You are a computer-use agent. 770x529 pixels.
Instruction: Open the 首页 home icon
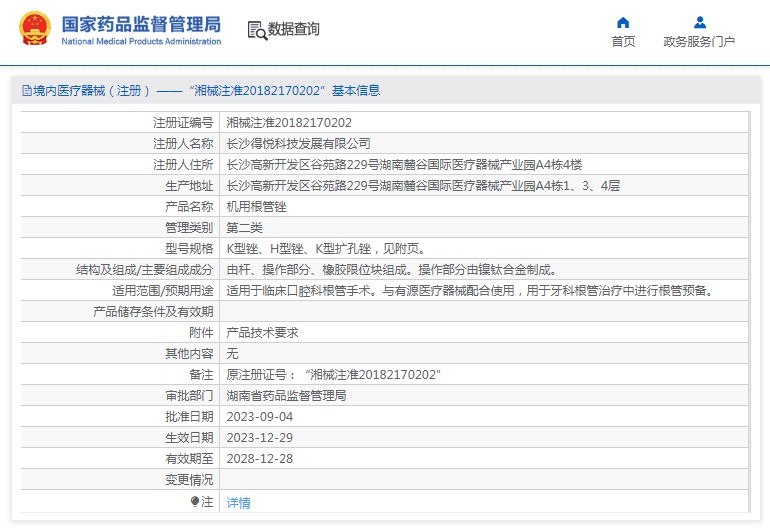pos(623,23)
